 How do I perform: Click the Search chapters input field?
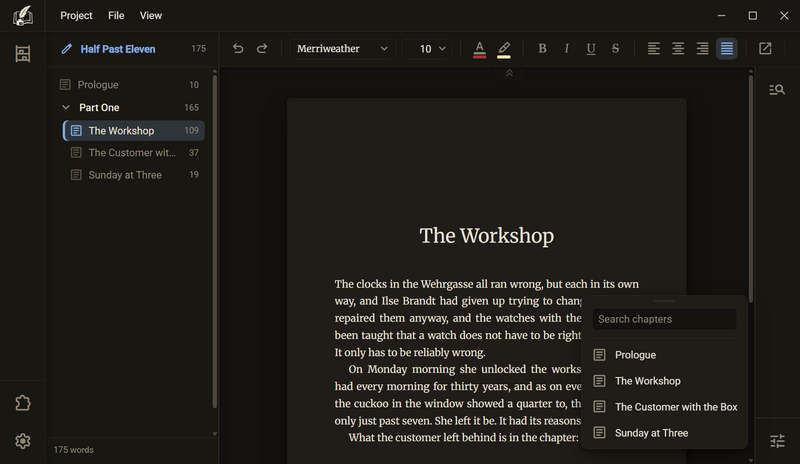point(664,319)
